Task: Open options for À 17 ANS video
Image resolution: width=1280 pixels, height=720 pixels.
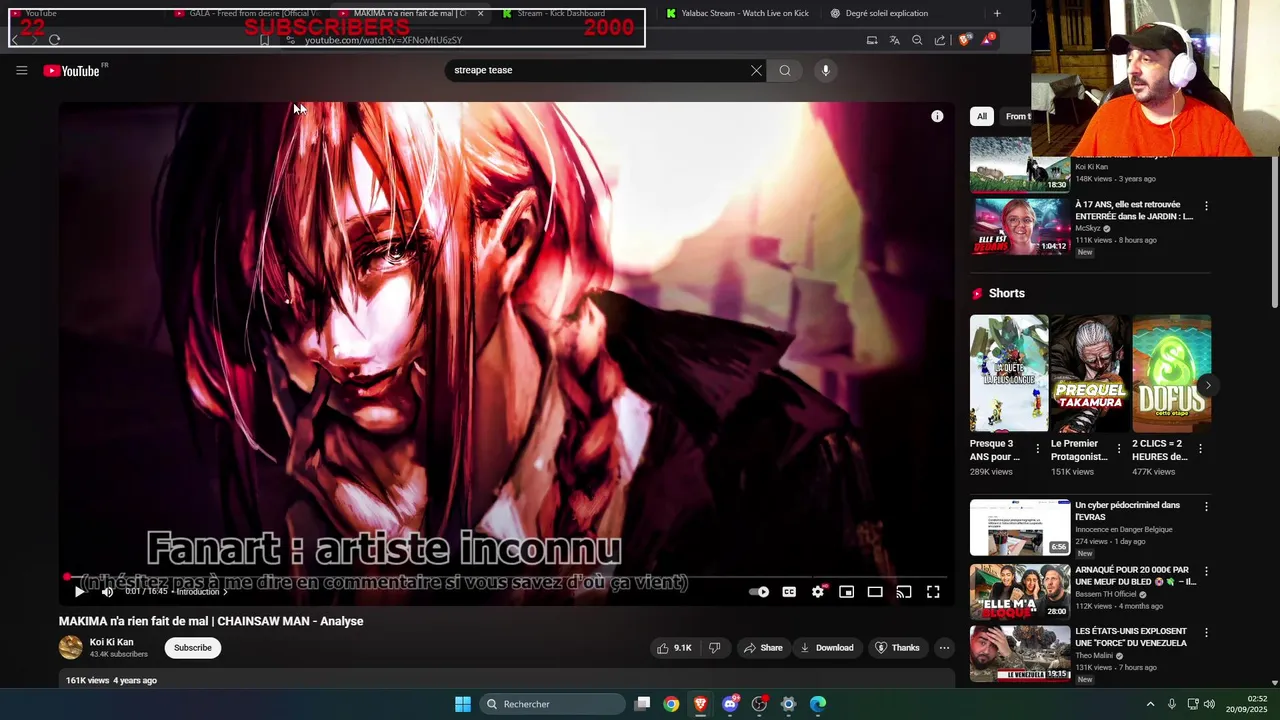Action: pos(1206,206)
